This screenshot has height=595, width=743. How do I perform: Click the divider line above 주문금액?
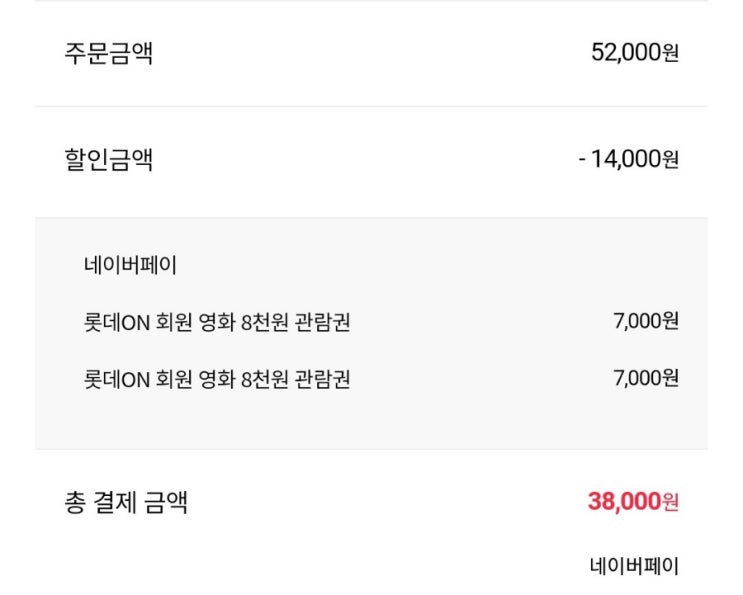tap(372, 0)
